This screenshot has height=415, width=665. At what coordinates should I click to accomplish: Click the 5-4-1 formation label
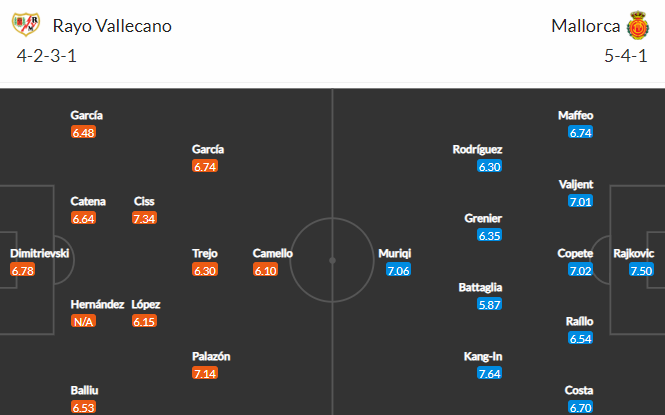(x=626, y=56)
